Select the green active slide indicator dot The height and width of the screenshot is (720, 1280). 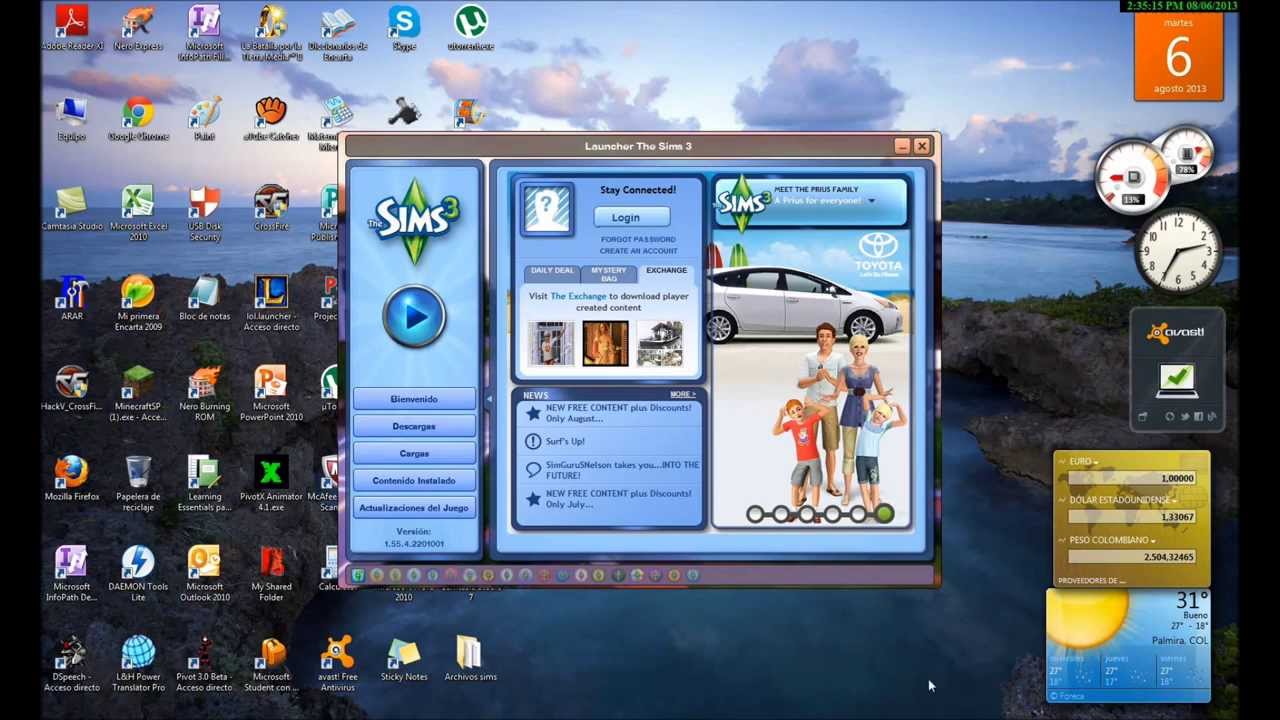click(883, 514)
